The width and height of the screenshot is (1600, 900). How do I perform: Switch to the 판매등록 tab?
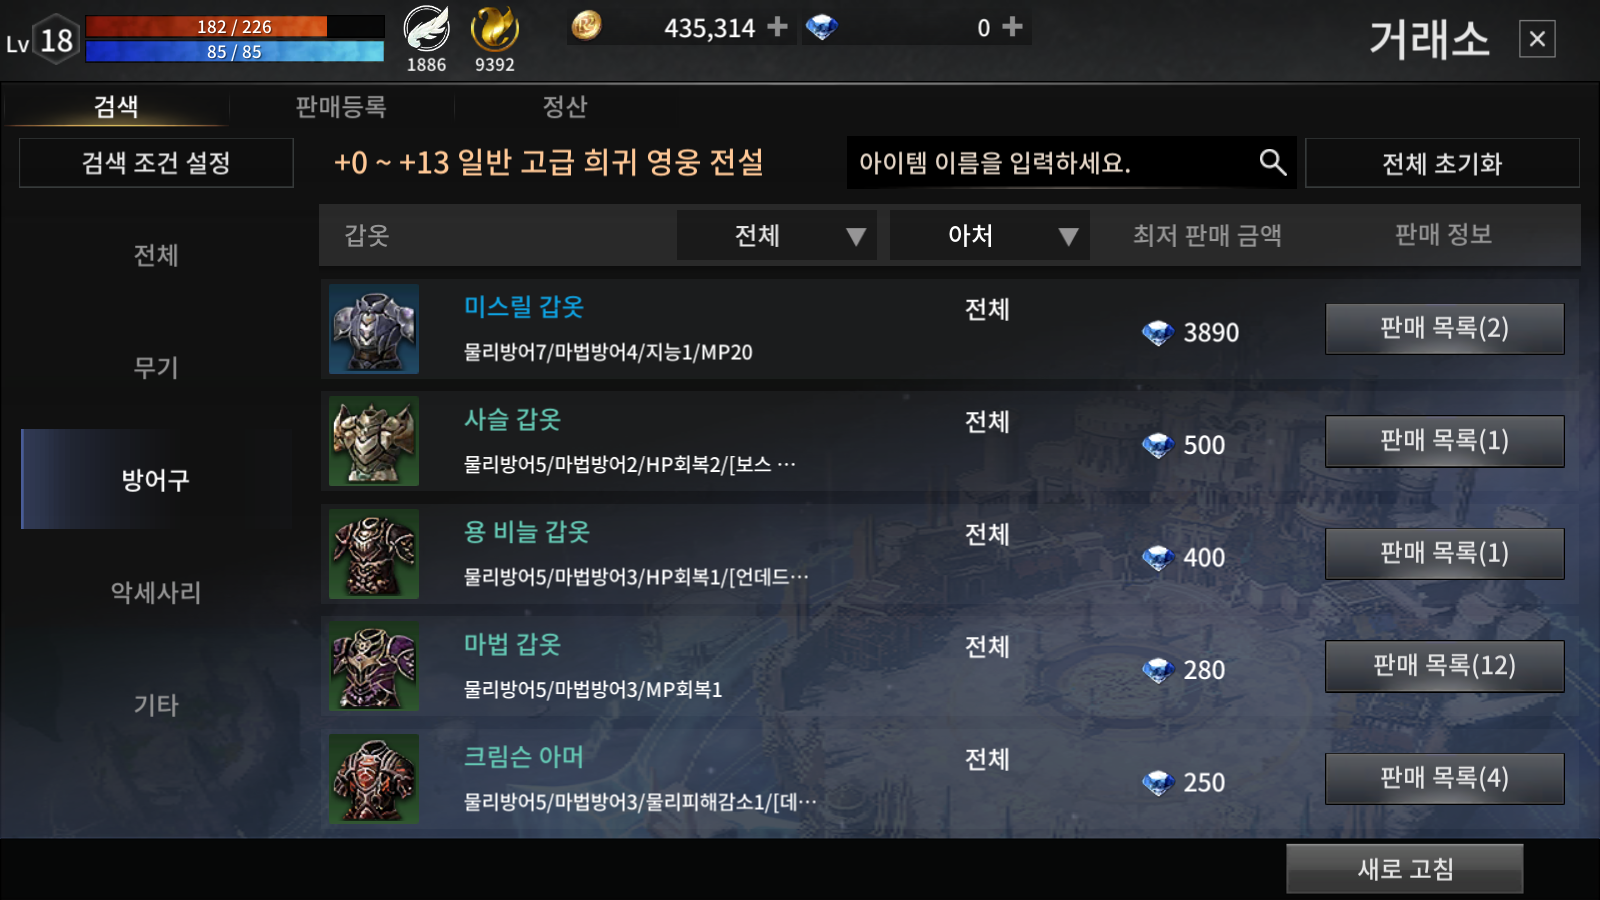(x=341, y=106)
